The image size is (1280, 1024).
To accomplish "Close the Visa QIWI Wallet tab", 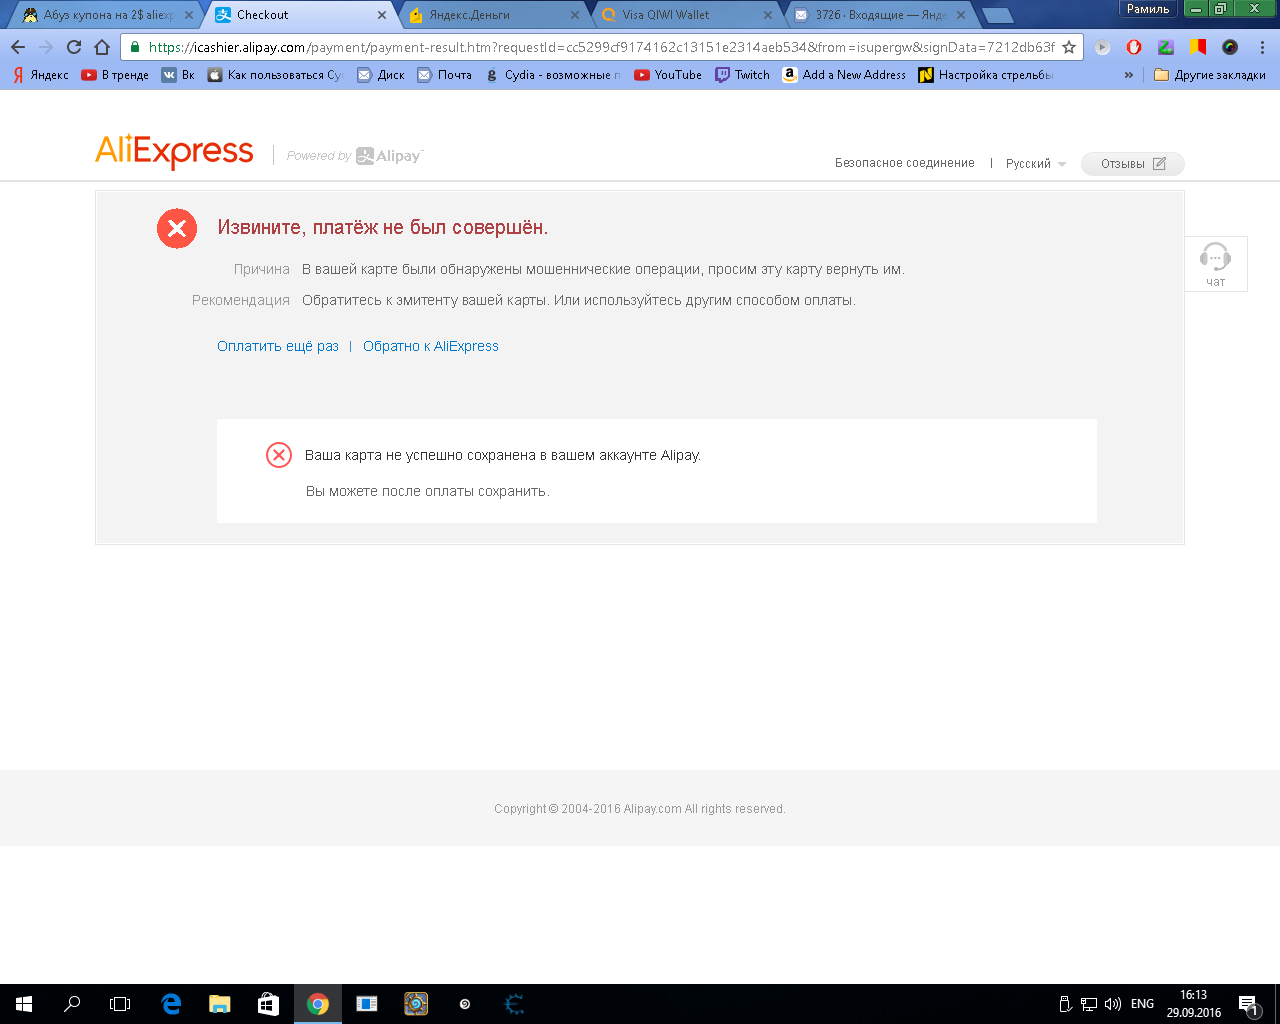I will click(x=768, y=15).
